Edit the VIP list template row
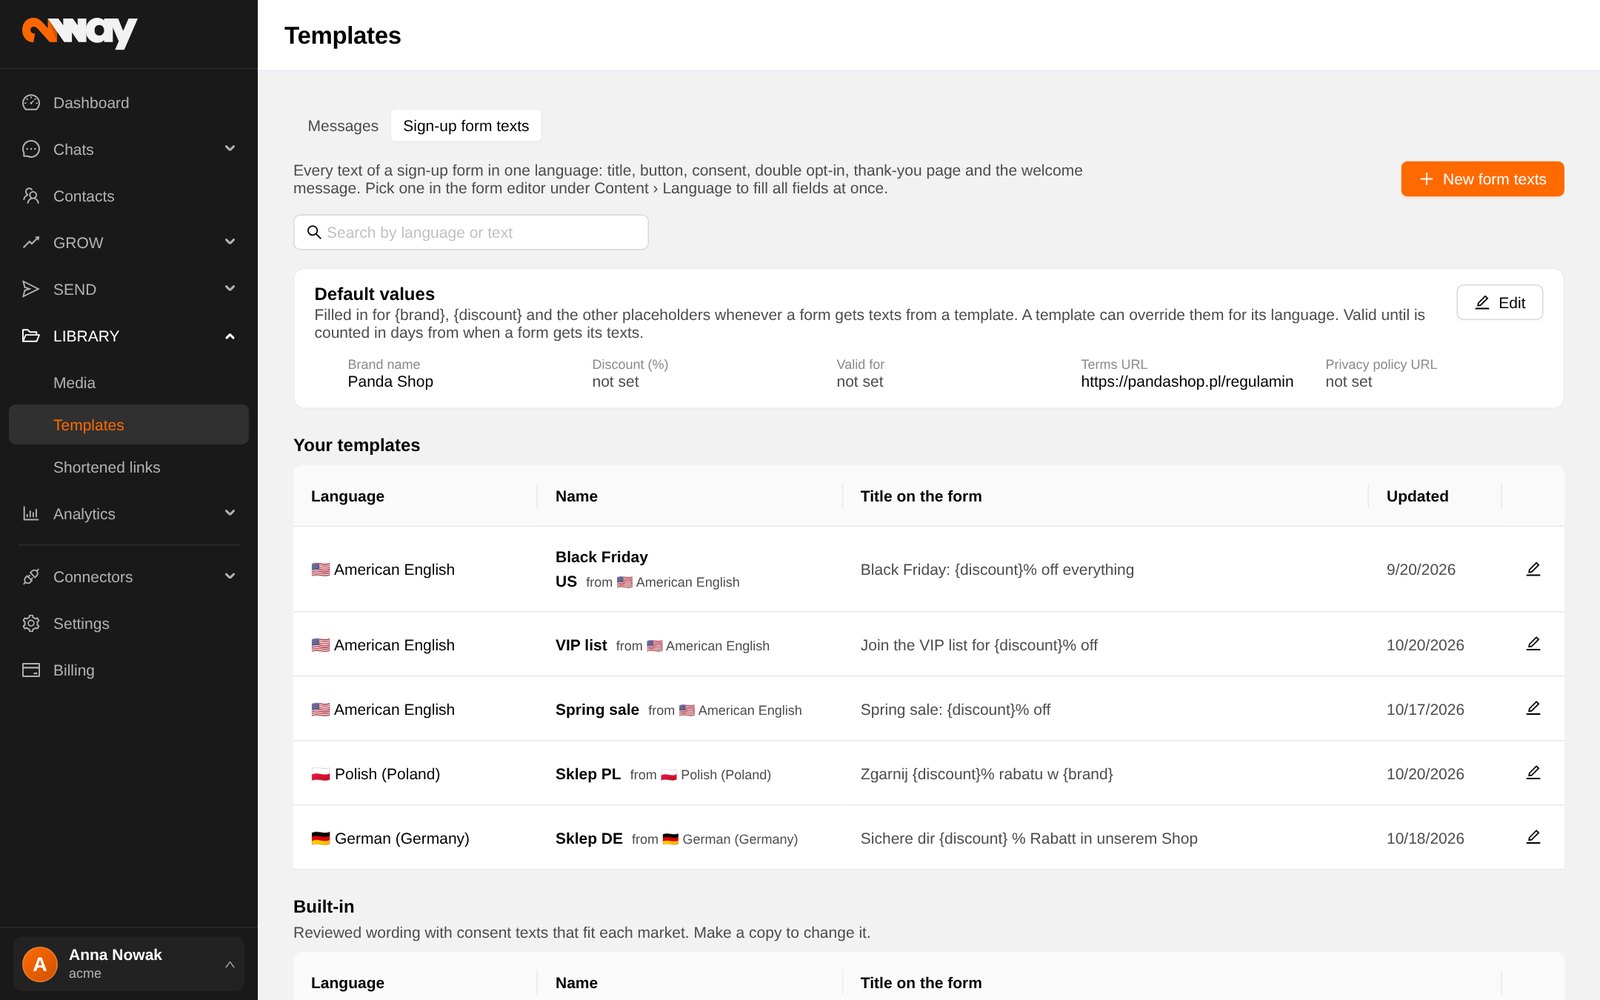Viewport: 1600px width, 1000px height. tap(1533, 644)
